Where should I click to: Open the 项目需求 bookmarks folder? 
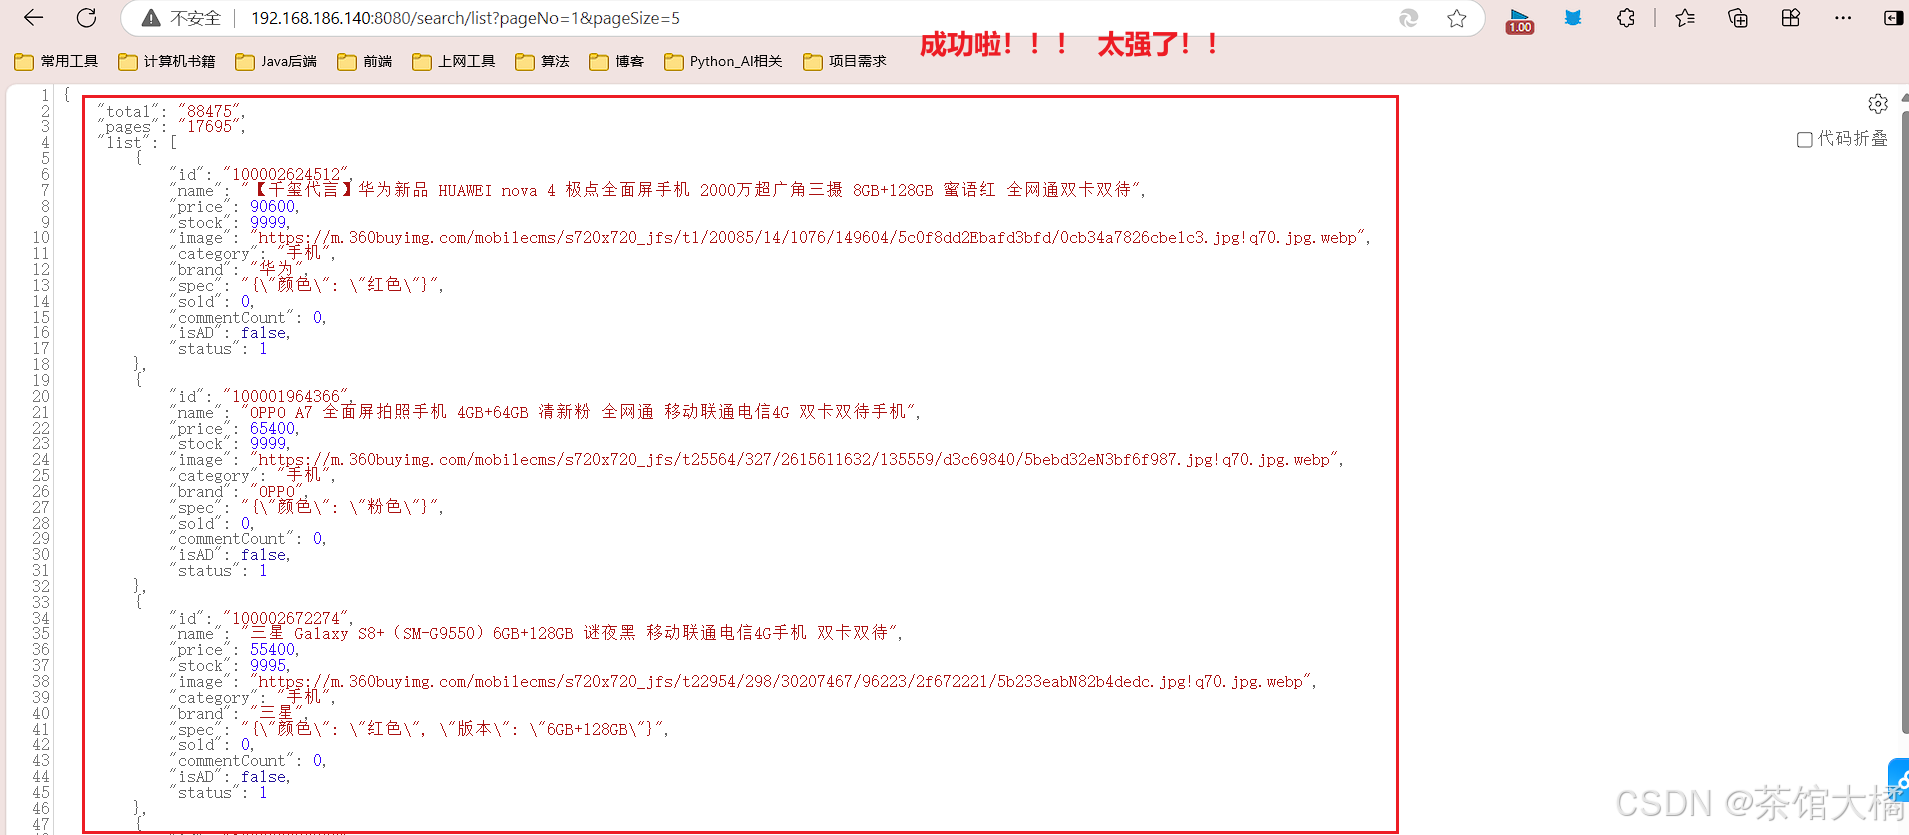pyautogui.click(x=845, y=61)
